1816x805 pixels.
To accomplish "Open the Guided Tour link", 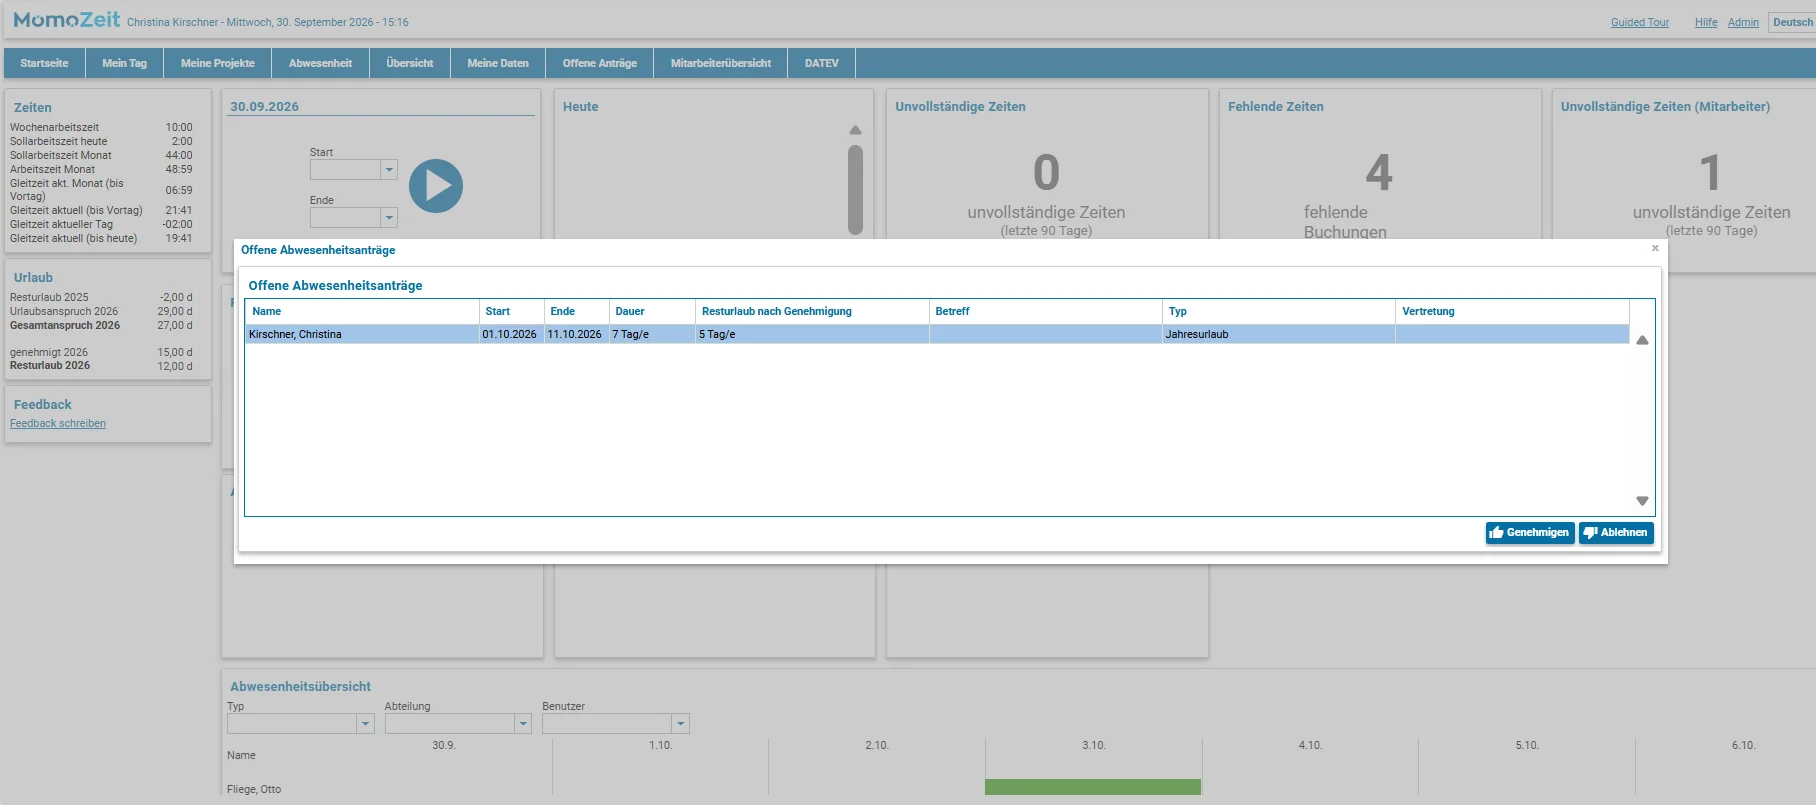I will point(1640,22).
